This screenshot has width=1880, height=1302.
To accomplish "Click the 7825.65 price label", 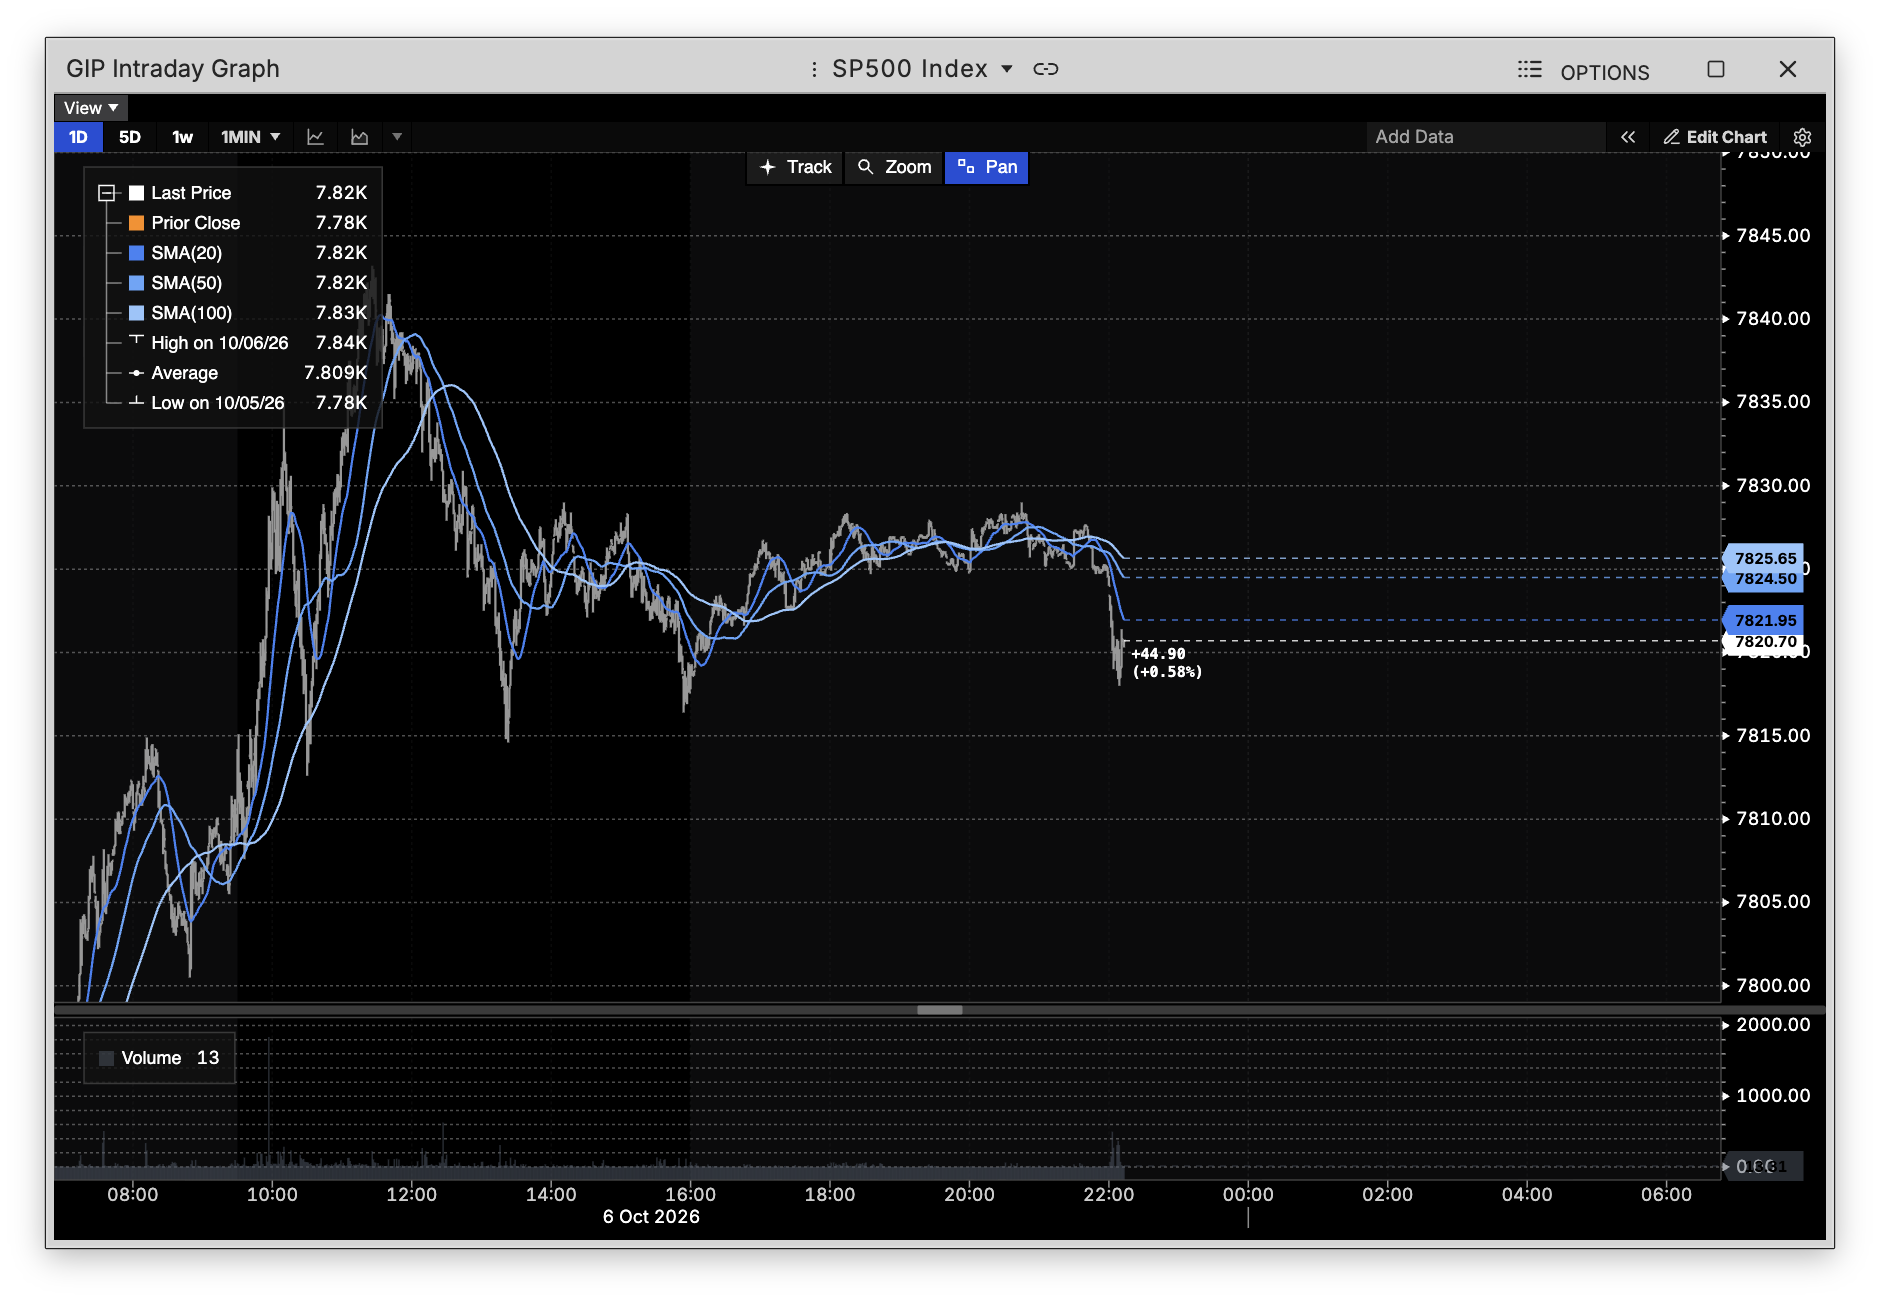I will click(1765, 558).
